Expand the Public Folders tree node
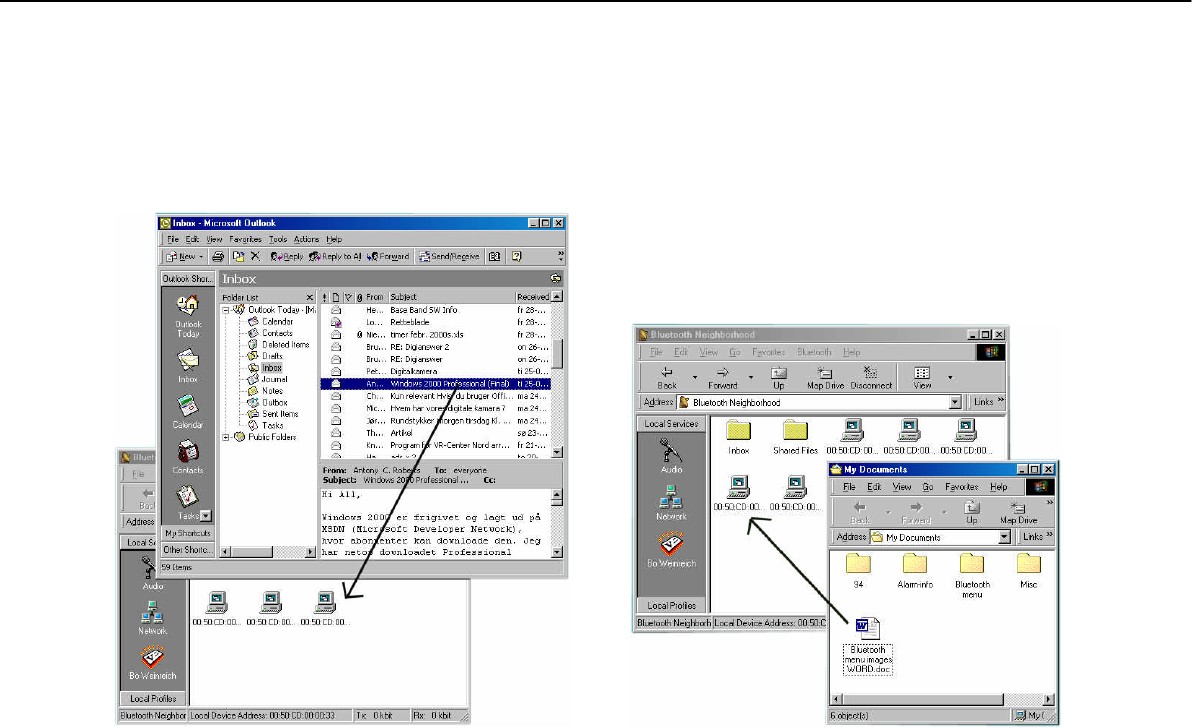This screenshot has height=728, width=1192. pos(226,438)
